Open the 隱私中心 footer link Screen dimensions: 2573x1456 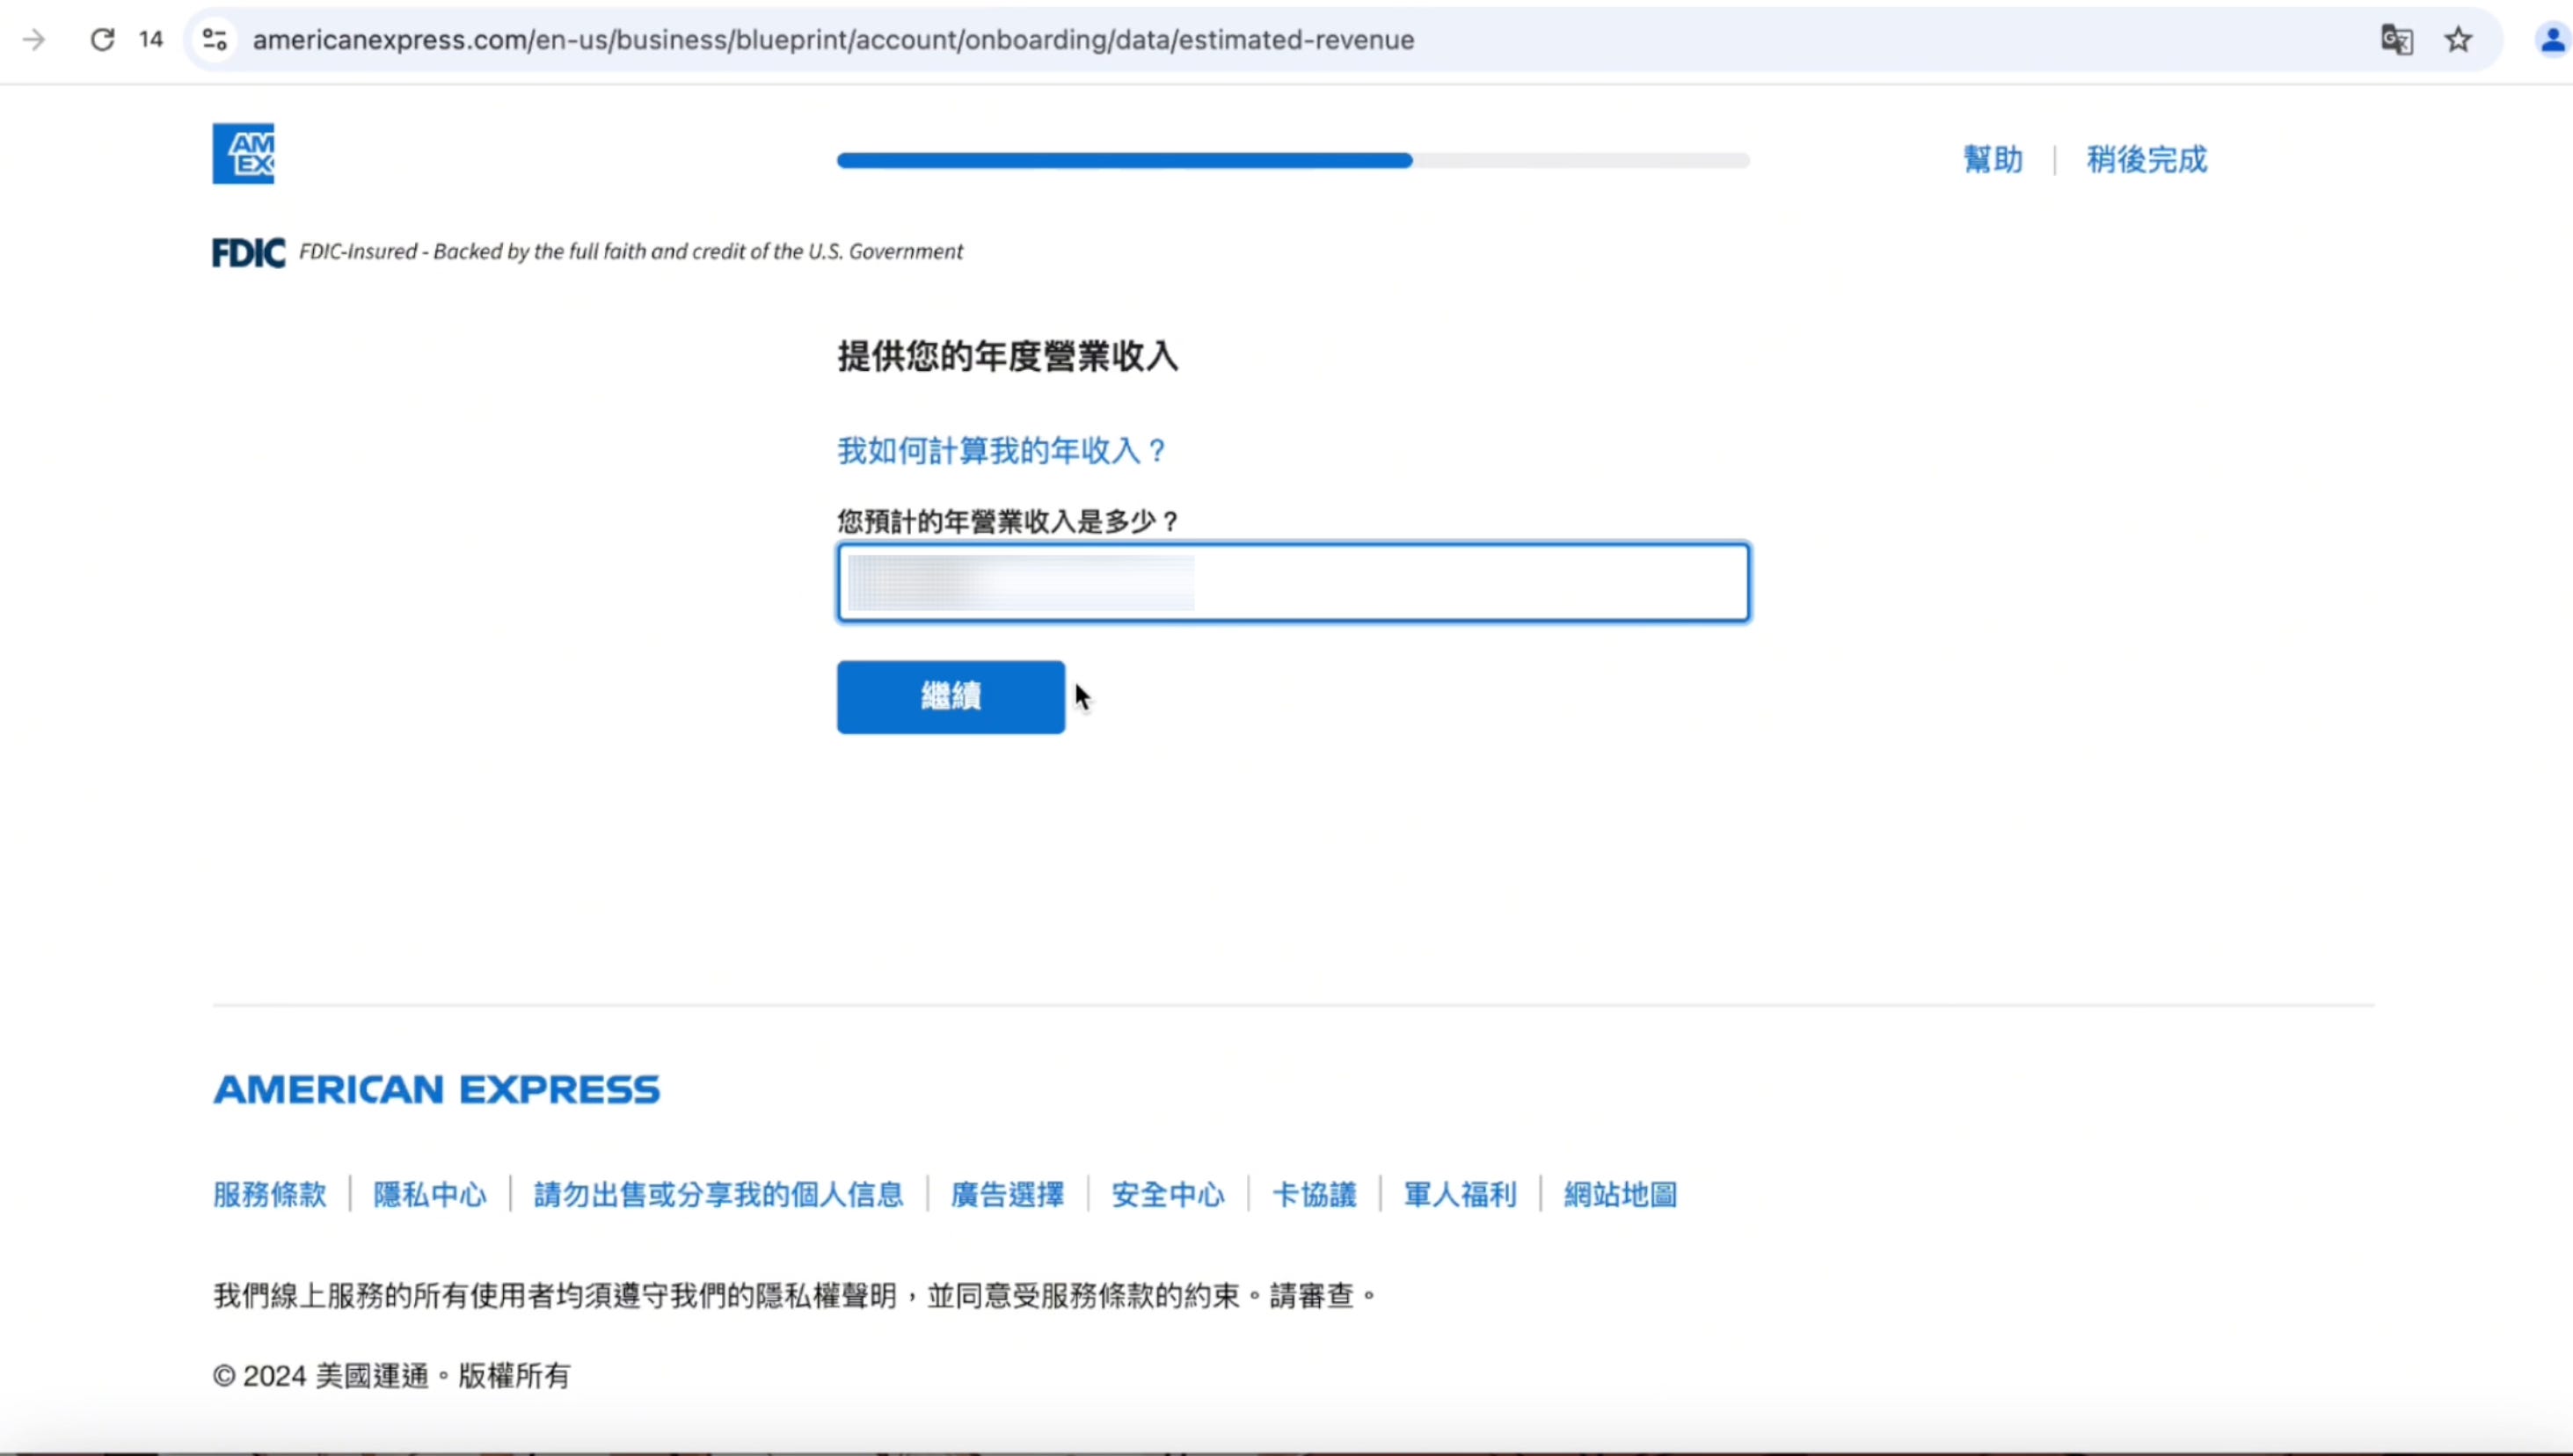point(430,1195)
